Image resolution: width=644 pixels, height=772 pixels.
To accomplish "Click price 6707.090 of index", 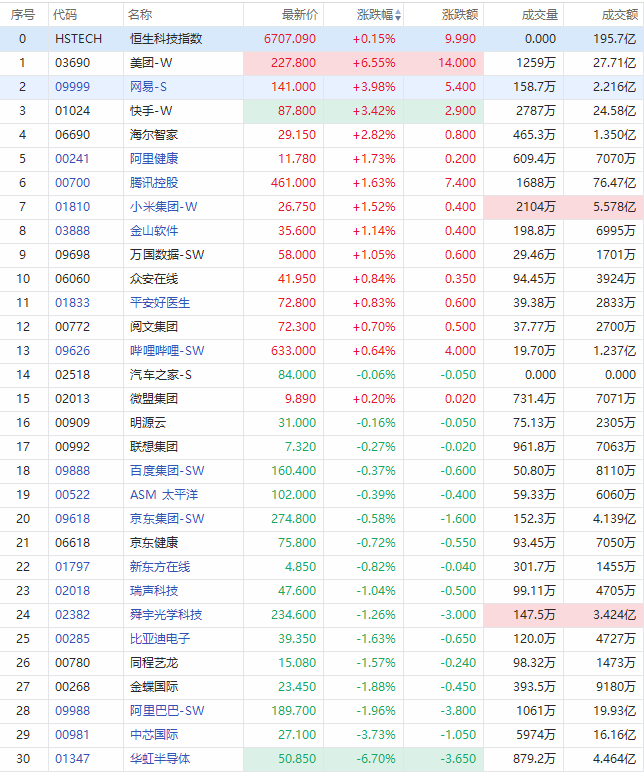I will click(290, 39).
